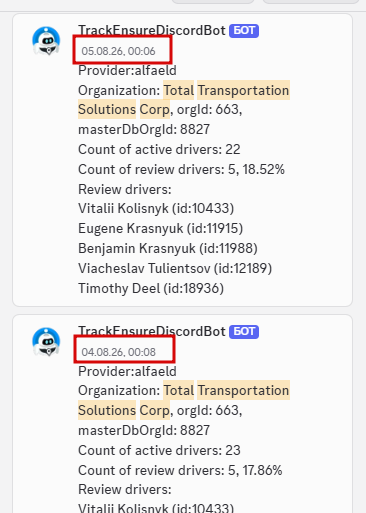Click the Viacheslav Tulientsov driver entry

coord(175,268)
